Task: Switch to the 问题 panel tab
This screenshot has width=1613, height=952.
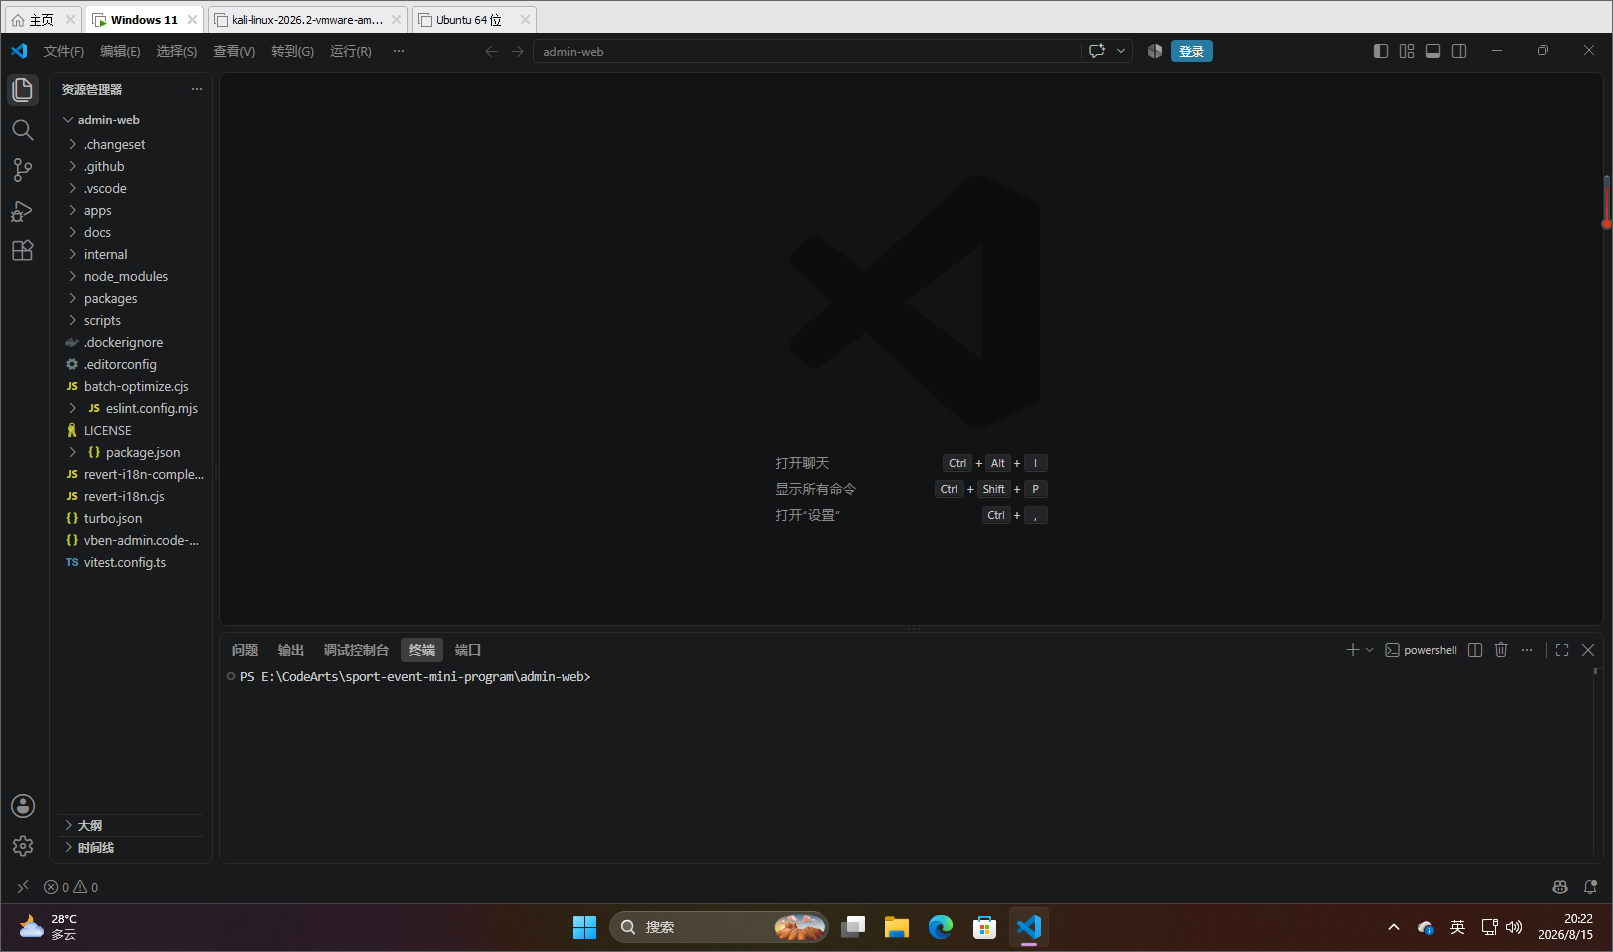Action: [x=245, y=650]
